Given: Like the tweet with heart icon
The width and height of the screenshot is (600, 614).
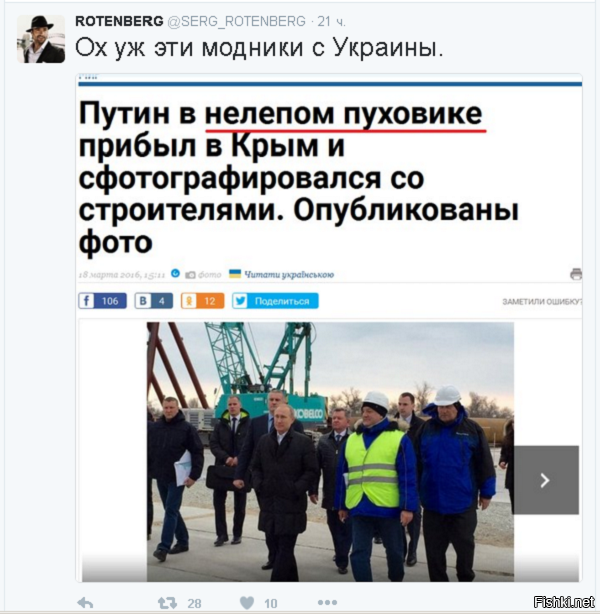Looking at the screenshot, I should pyautogui.click(x=247, y=603).
